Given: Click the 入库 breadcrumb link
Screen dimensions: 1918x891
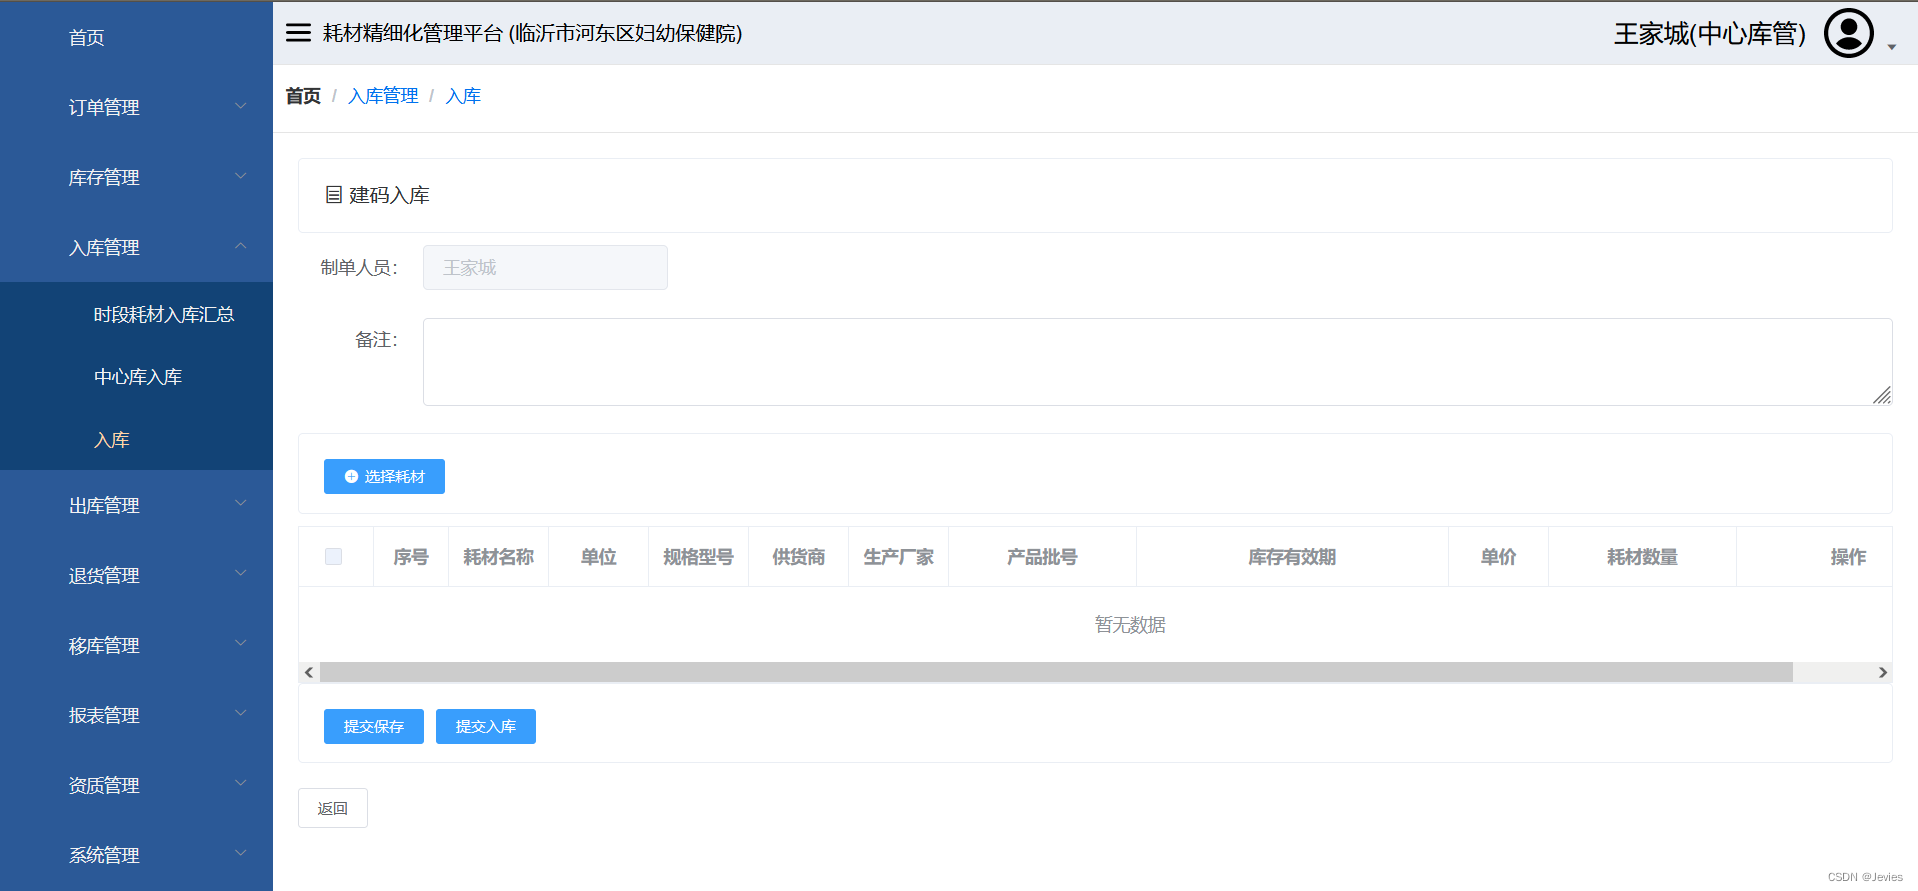Looking at the screenshot, I should tap(463, 96).
